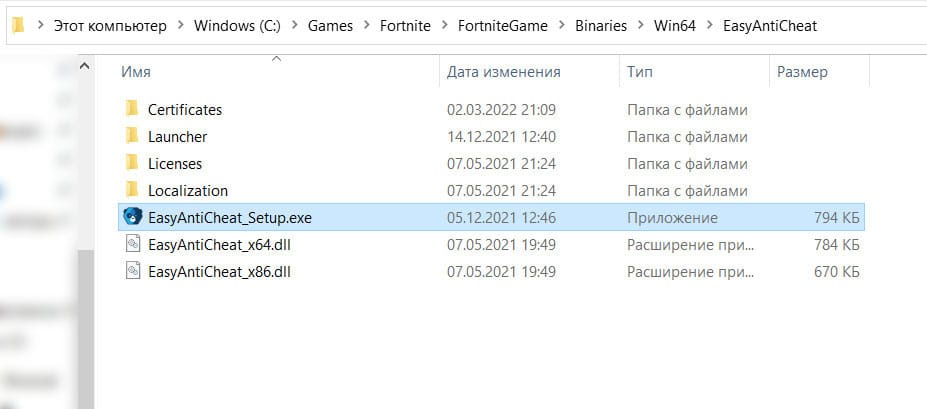Viewport: 927px width, 409px height.
Task: Sort files by the Имя column header
Action: tap(135, 72)
